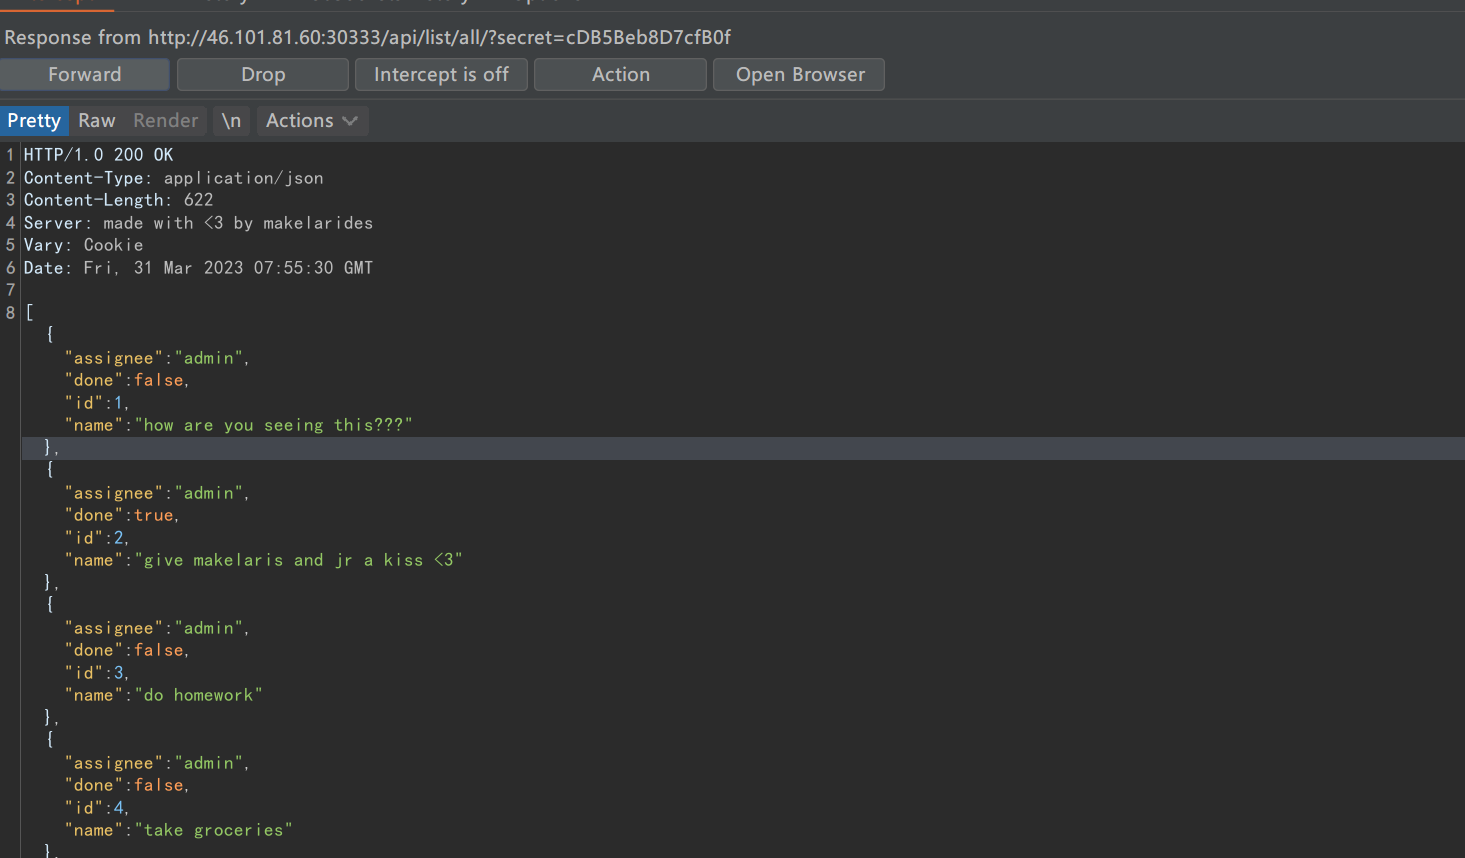
Task: Open the Action menu button
Action: (x=620, y=75)
